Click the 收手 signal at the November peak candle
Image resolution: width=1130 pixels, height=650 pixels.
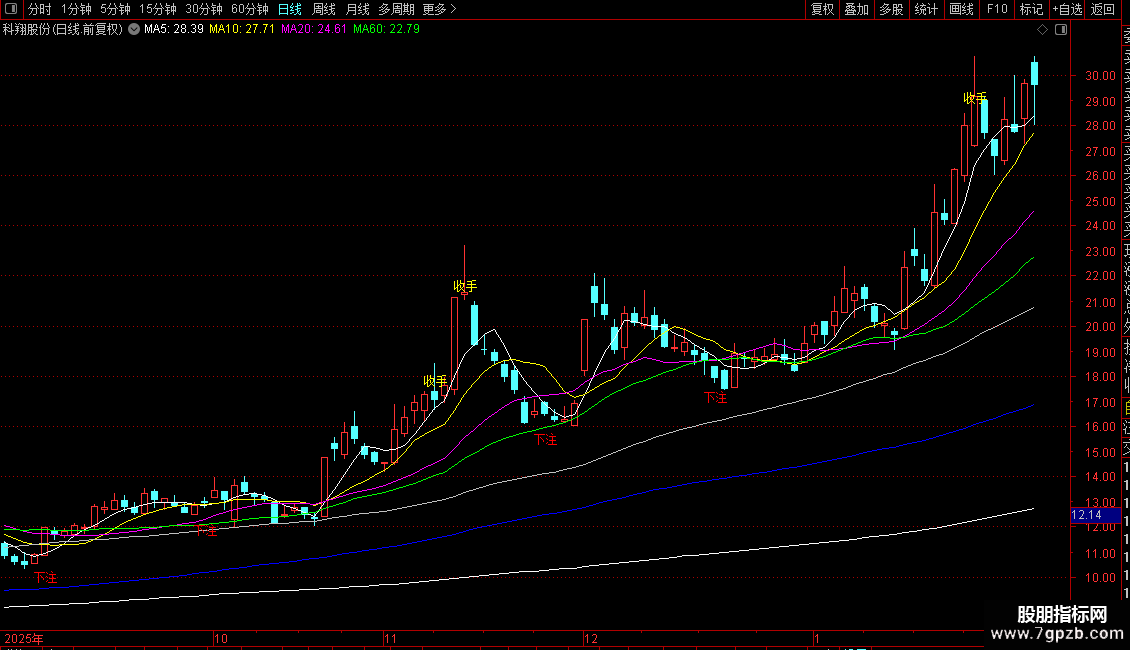[x=465, y=286]
